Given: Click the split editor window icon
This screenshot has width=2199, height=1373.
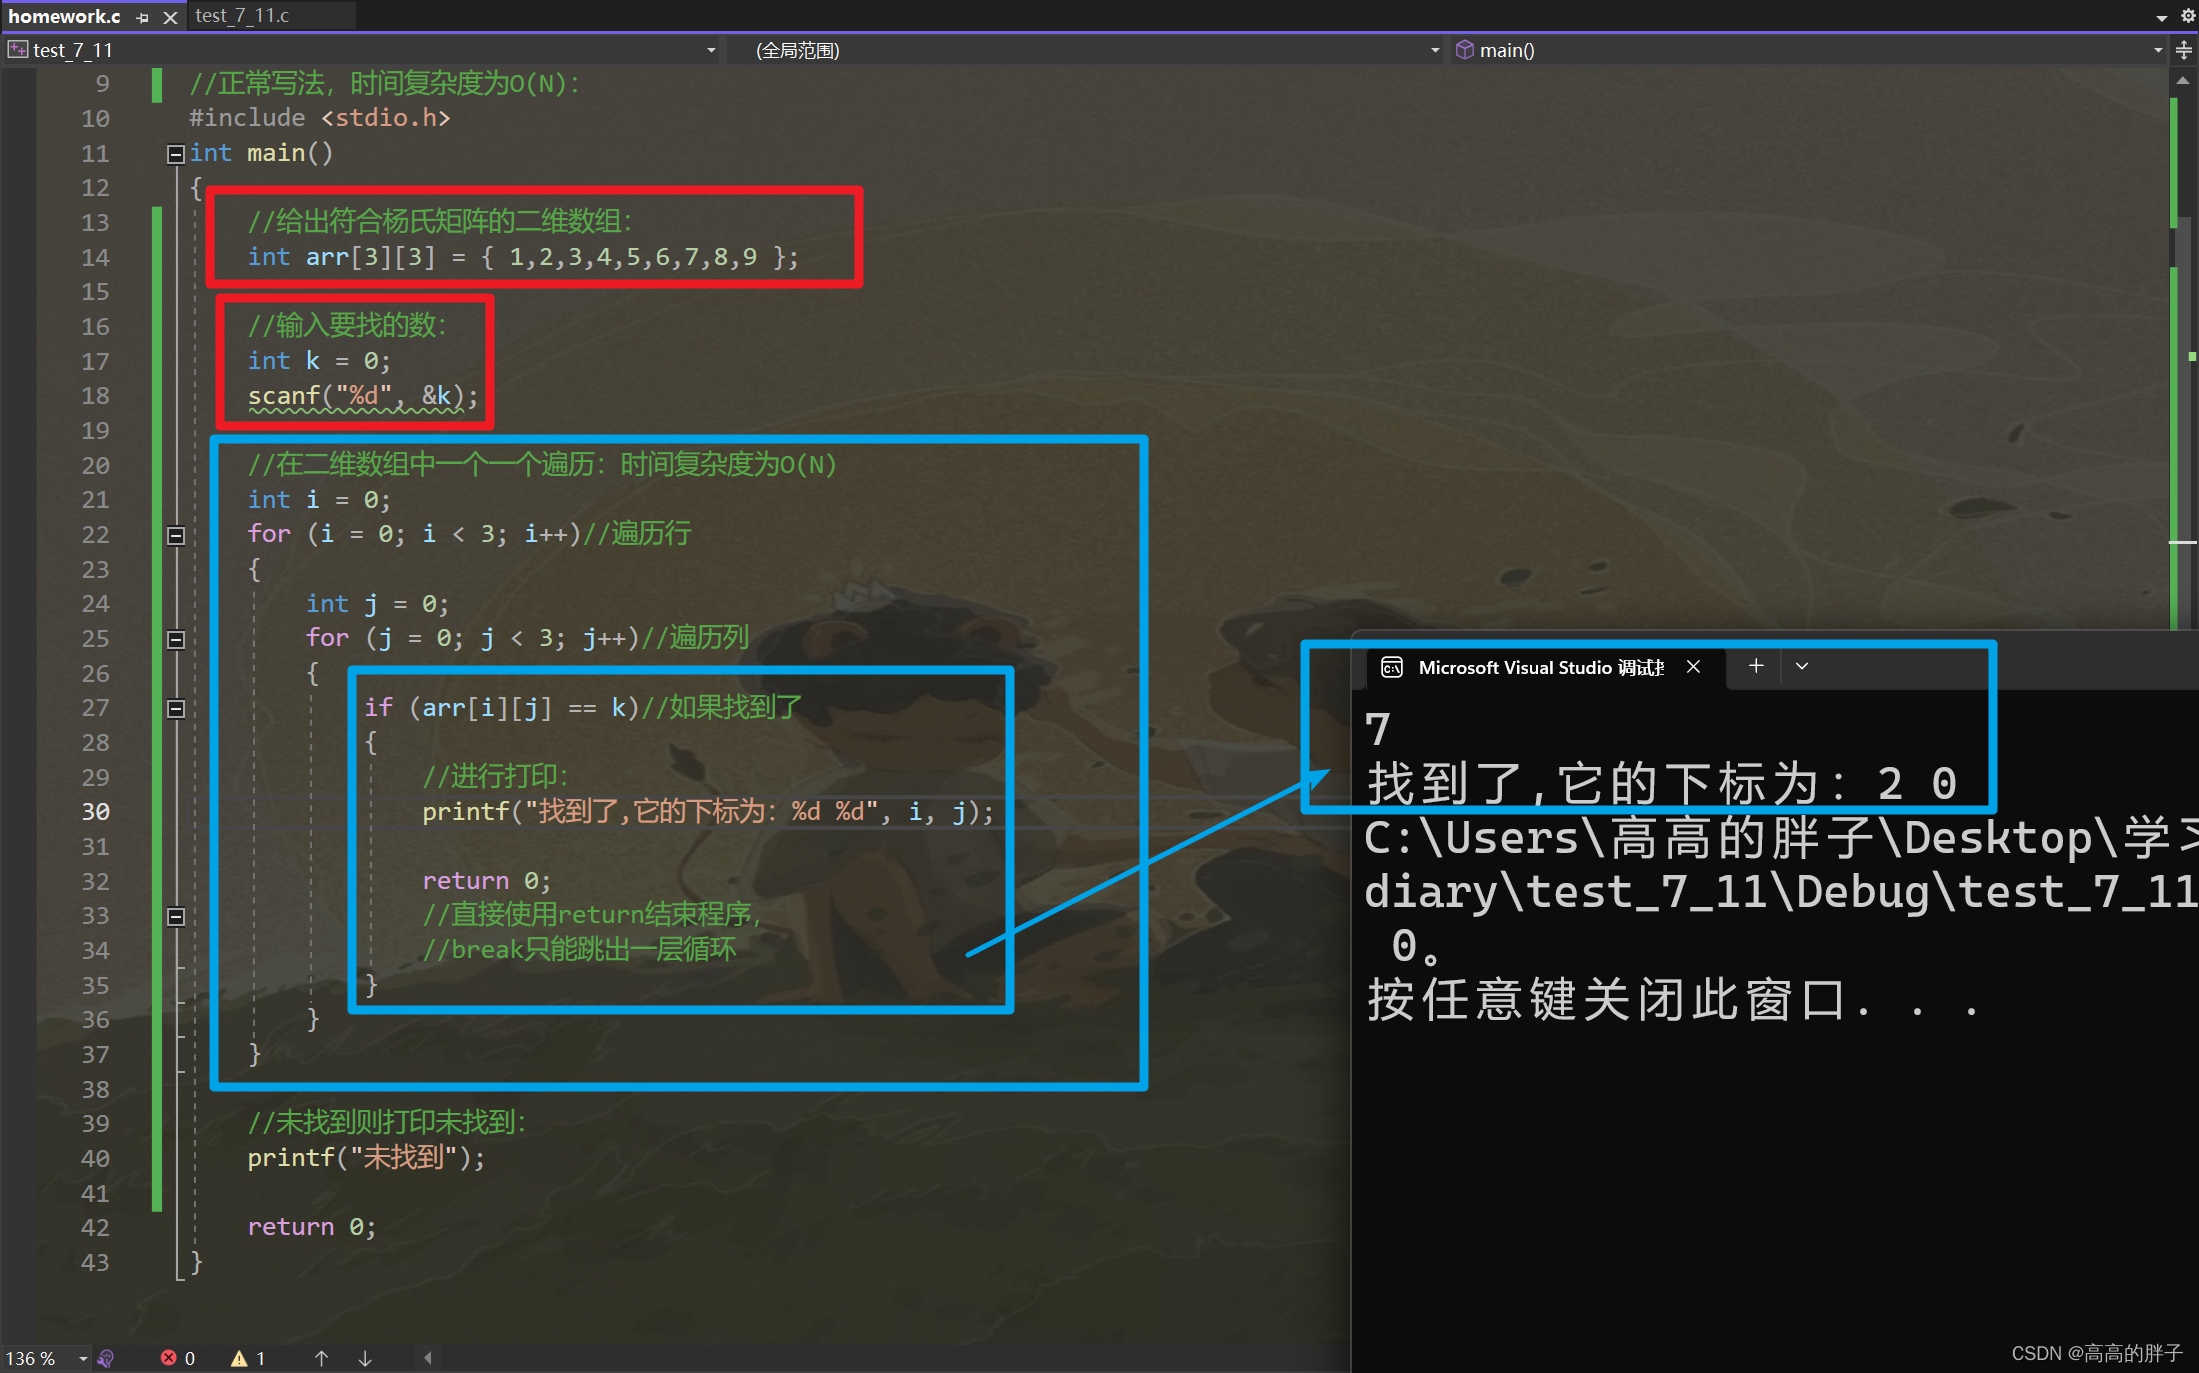Looking at the screenshot, I should click(2184, 50).
